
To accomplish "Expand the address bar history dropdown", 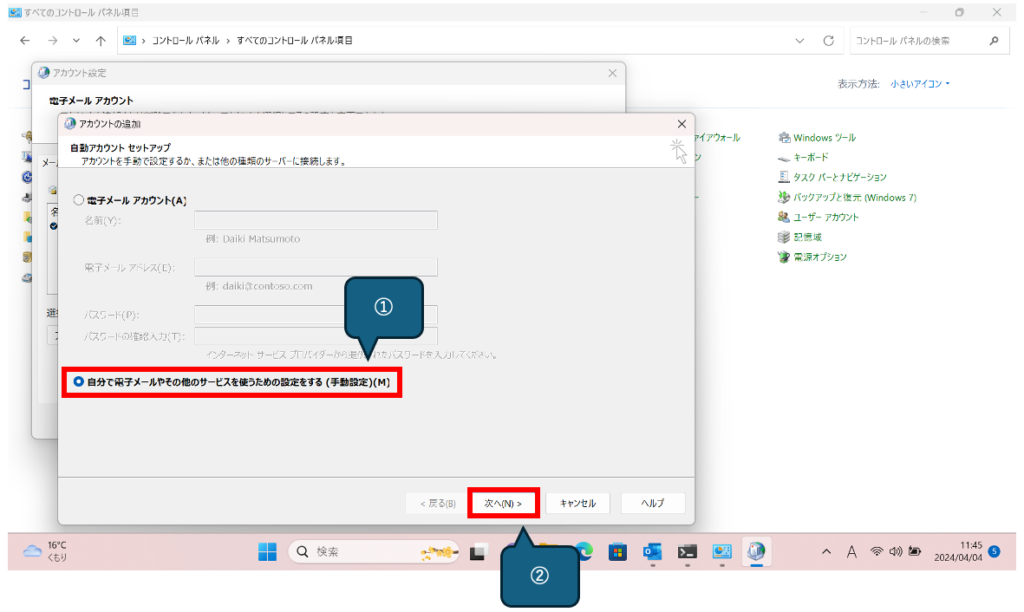I will 799,41.
